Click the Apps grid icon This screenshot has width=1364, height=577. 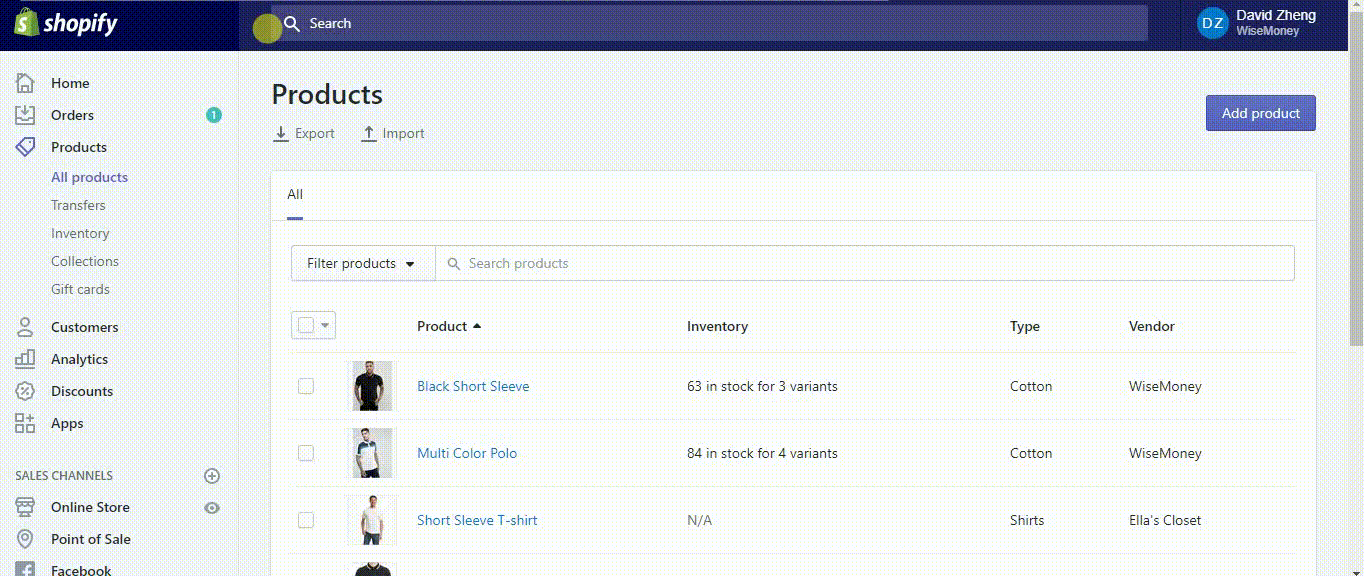click(x=25, y=423)
